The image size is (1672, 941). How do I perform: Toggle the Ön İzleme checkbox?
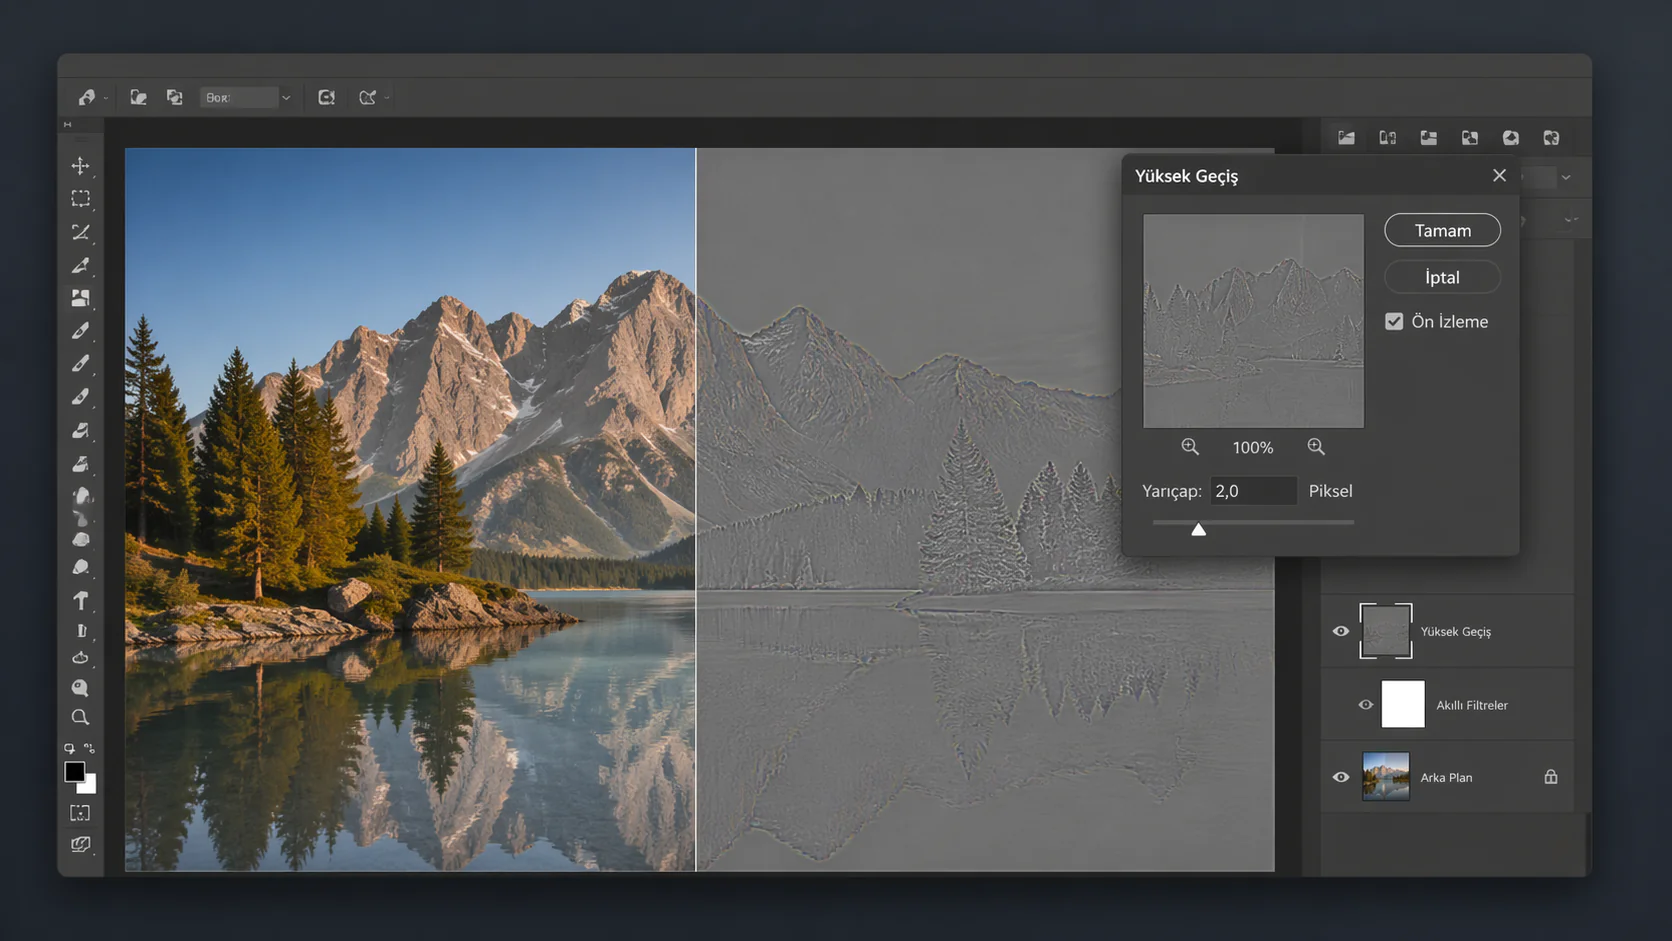tap(1395, 321)
